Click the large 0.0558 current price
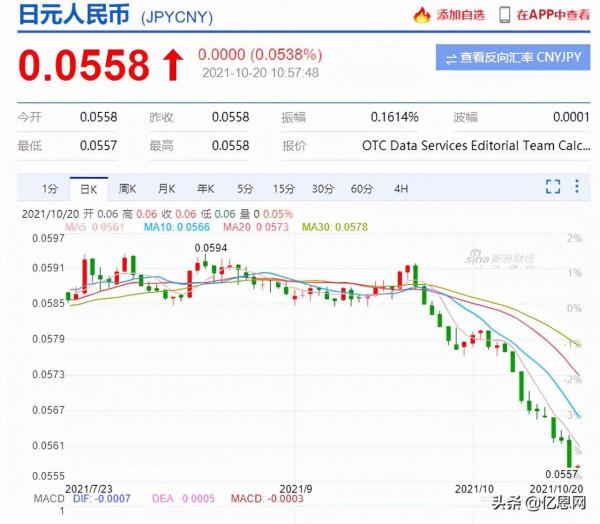 click(x=84, y=65)
